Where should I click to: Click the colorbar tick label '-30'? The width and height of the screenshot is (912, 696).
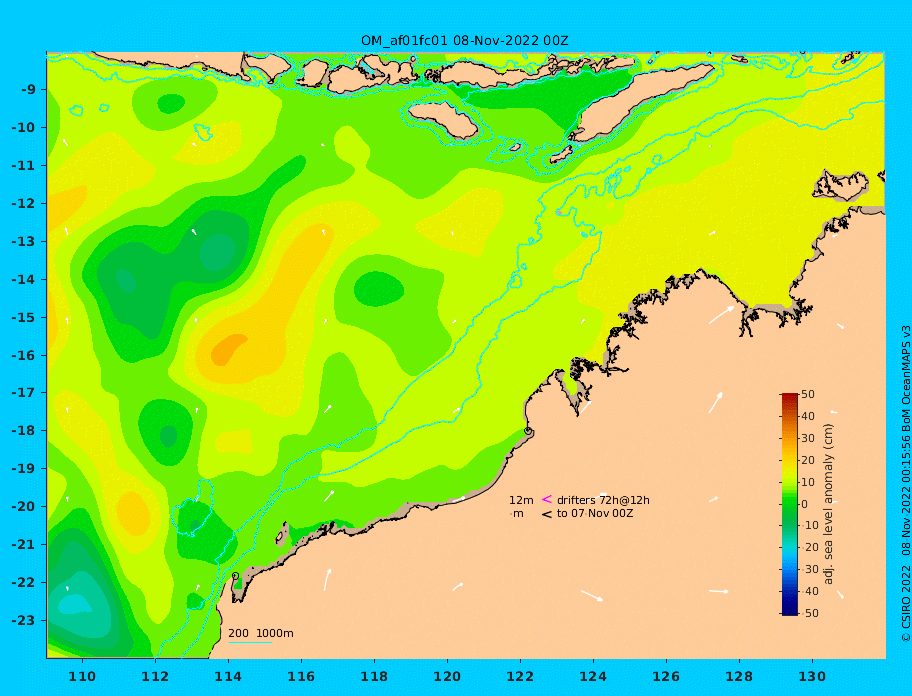(810, 569)
